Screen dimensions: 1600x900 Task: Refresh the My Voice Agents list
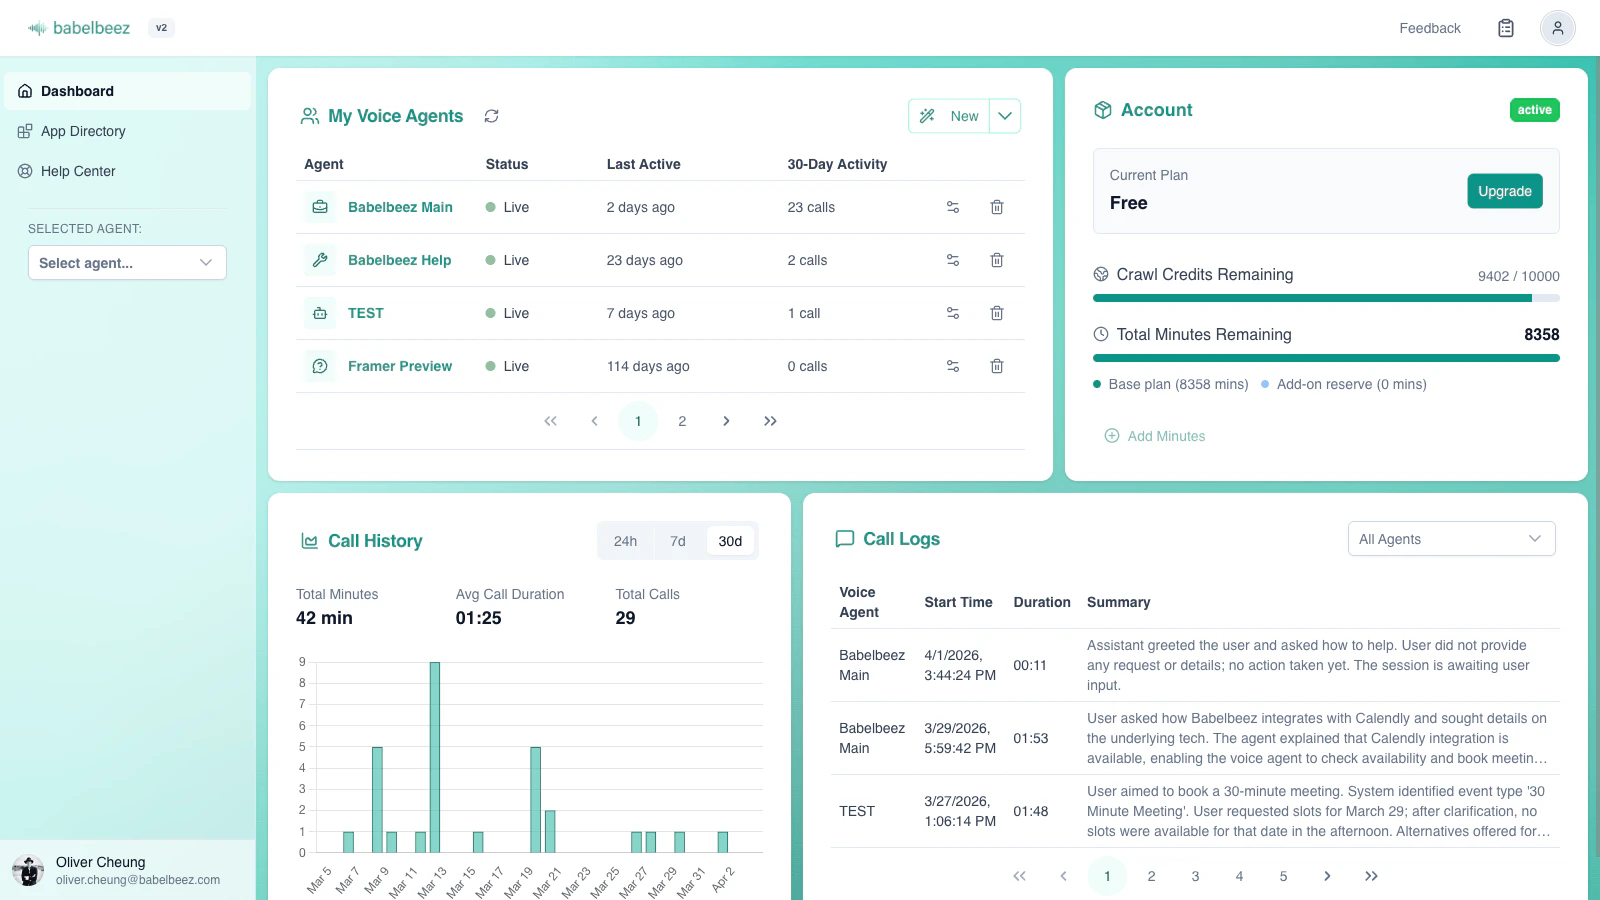pyautogui.click(x=491, y=116)
